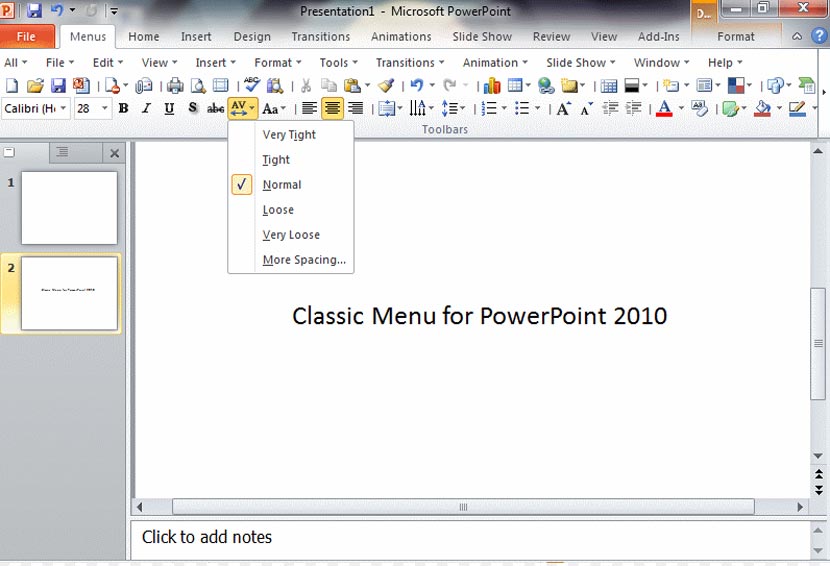The width and height of the screenshot is (830, 566).
Task: Expand the numbering list dropdown
Action: point(503,109)
